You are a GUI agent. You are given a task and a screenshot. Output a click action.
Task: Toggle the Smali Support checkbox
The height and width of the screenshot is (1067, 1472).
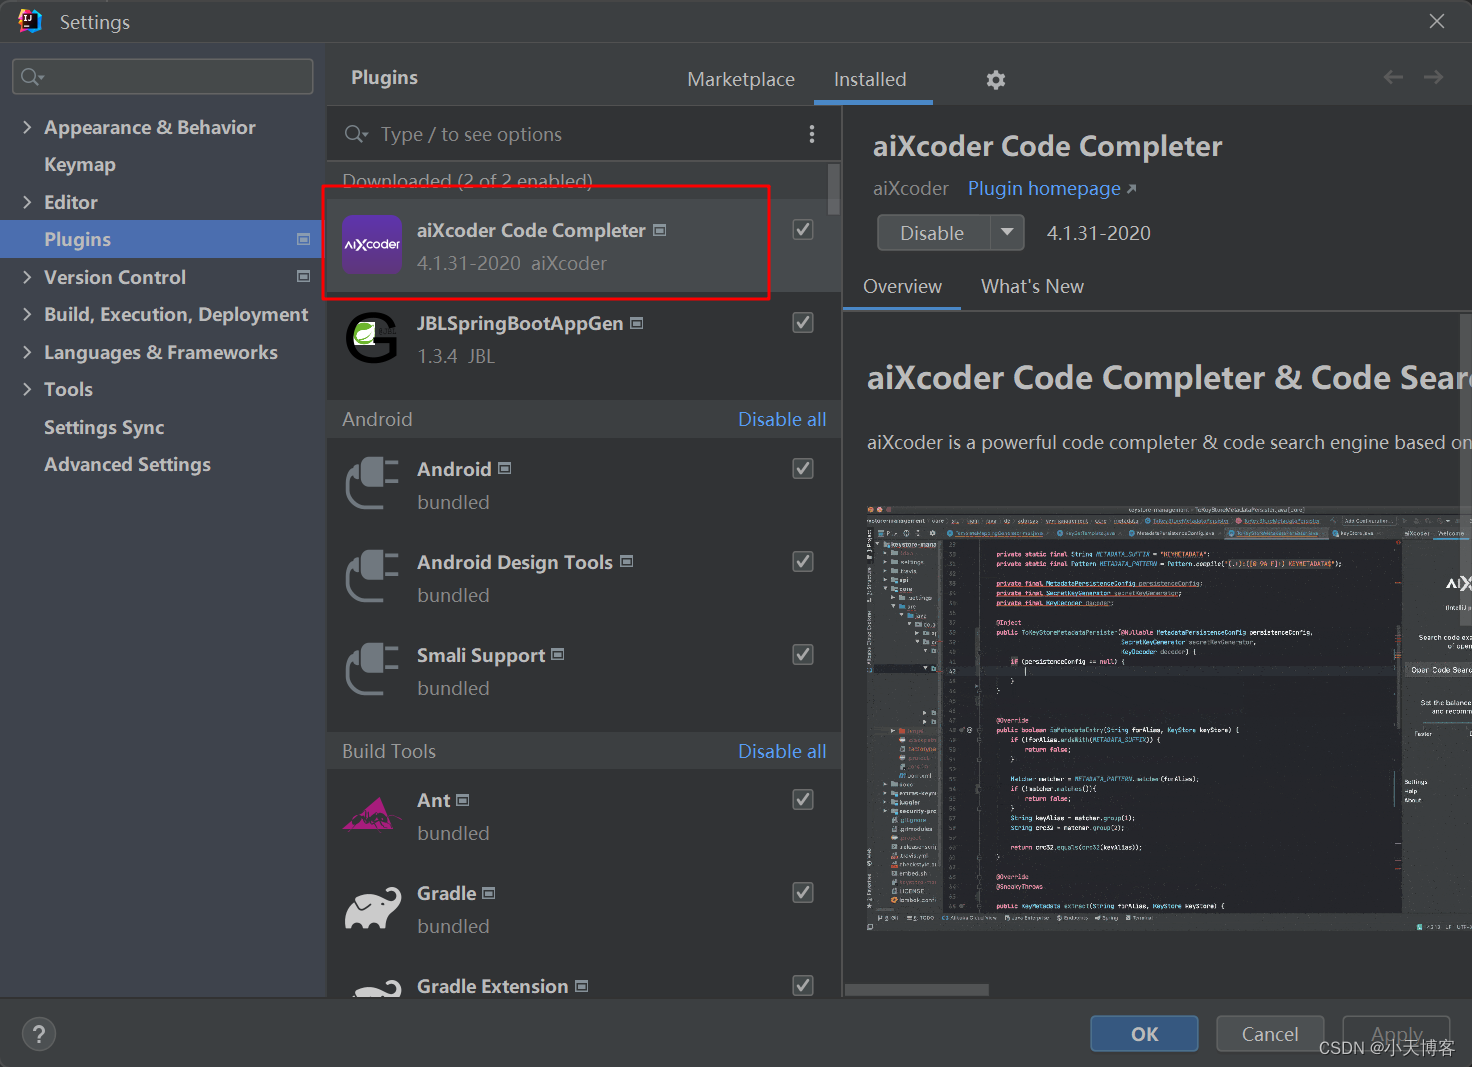click(803, 655)
